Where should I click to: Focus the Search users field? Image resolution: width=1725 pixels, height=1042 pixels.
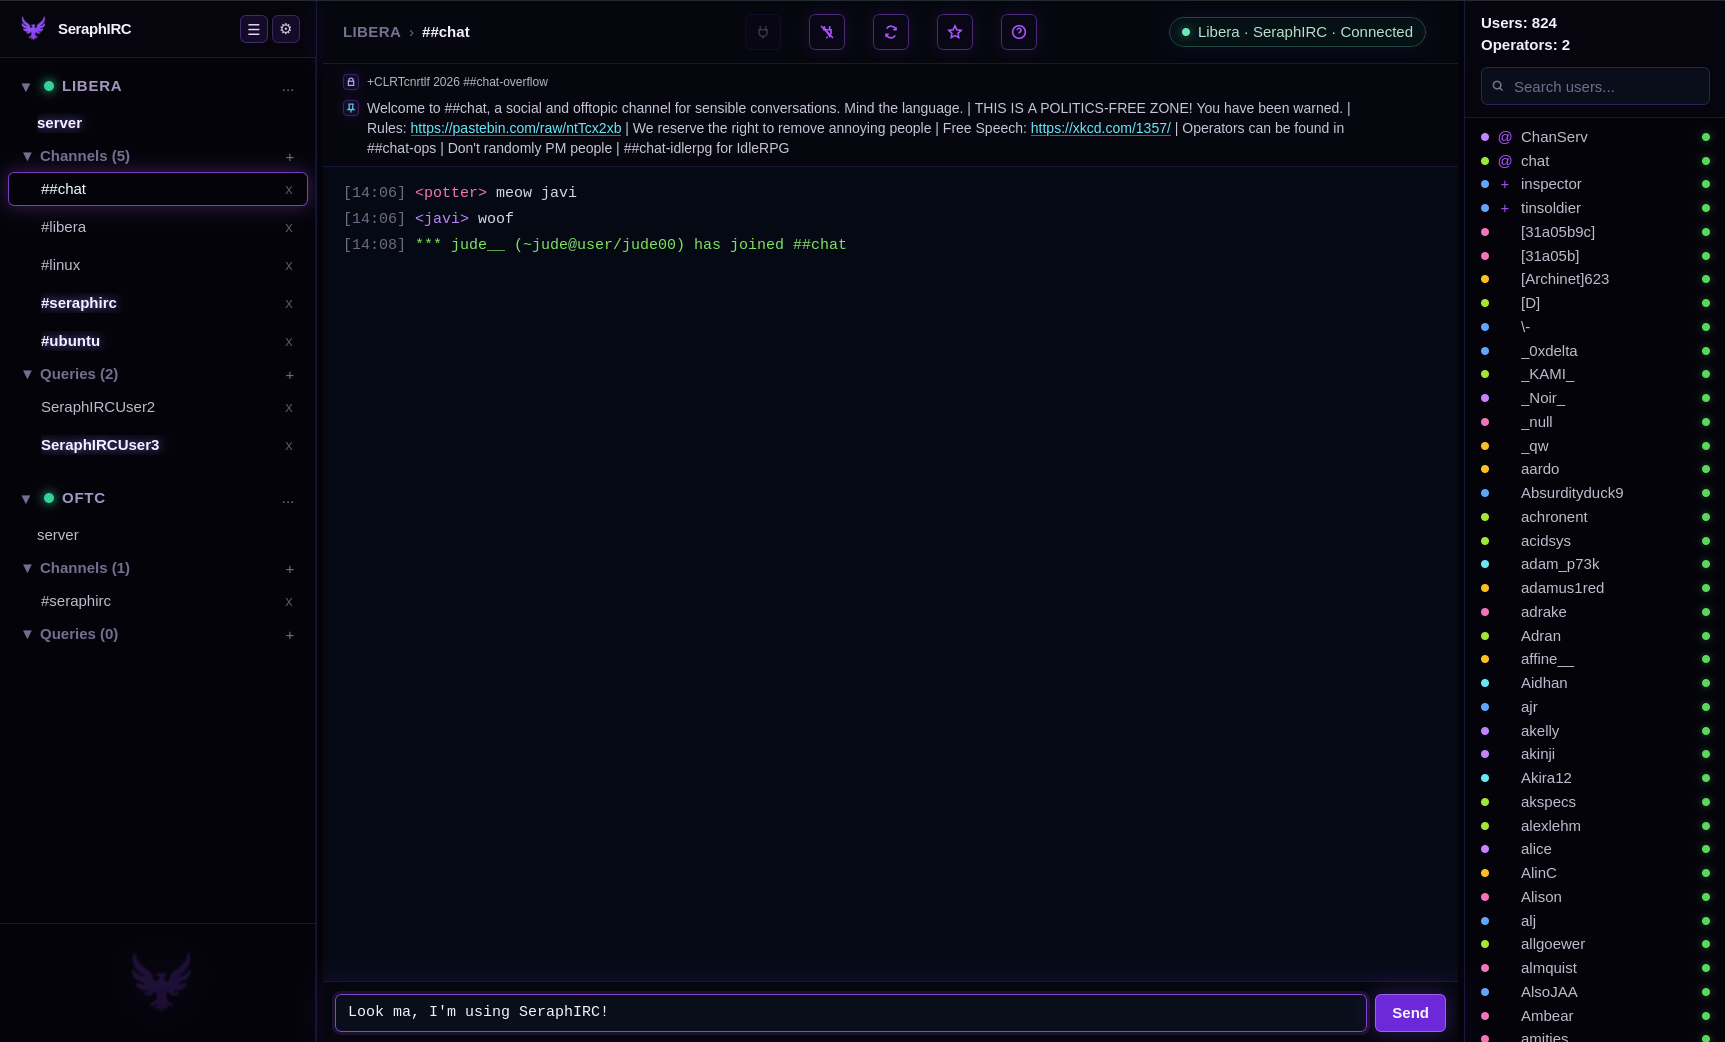coord(1595,86)
